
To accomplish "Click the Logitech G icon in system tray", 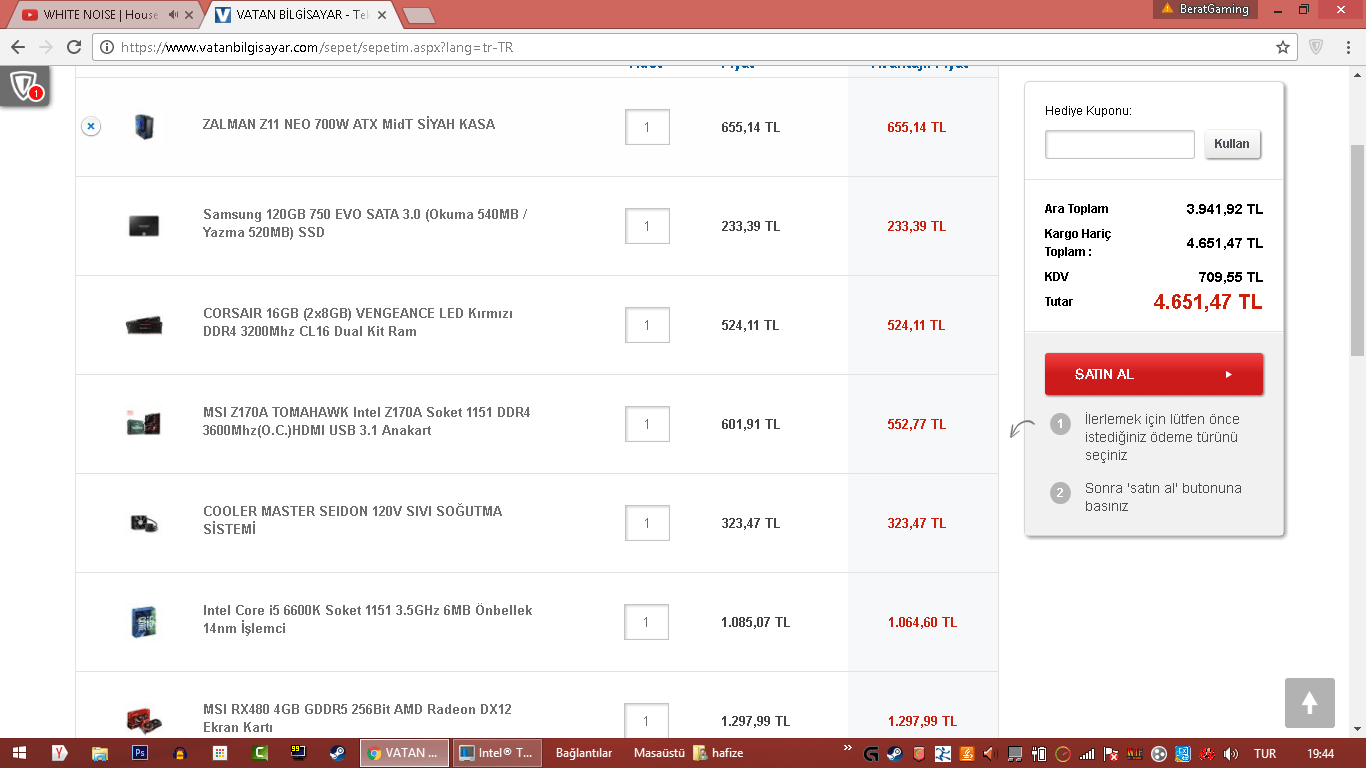I will click(x=871, y=754).
